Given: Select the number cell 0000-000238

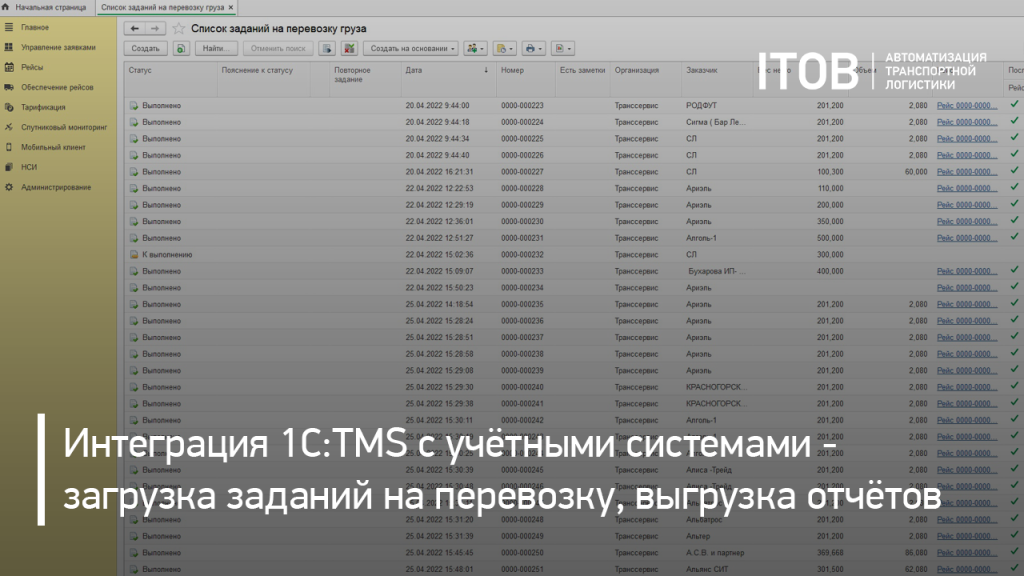Looking at the screenshot, I should [x=522, y=354].
